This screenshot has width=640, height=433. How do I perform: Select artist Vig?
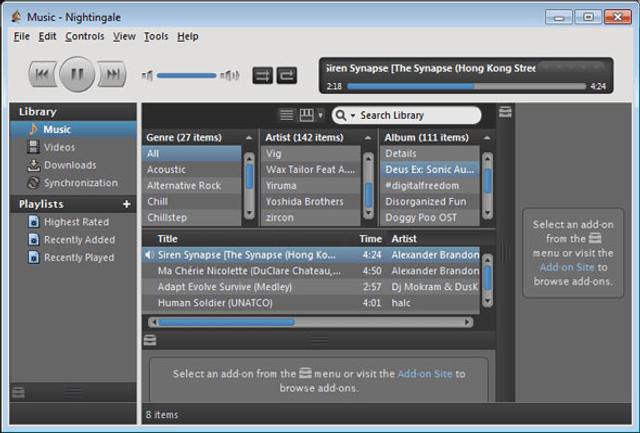(311, 153)
